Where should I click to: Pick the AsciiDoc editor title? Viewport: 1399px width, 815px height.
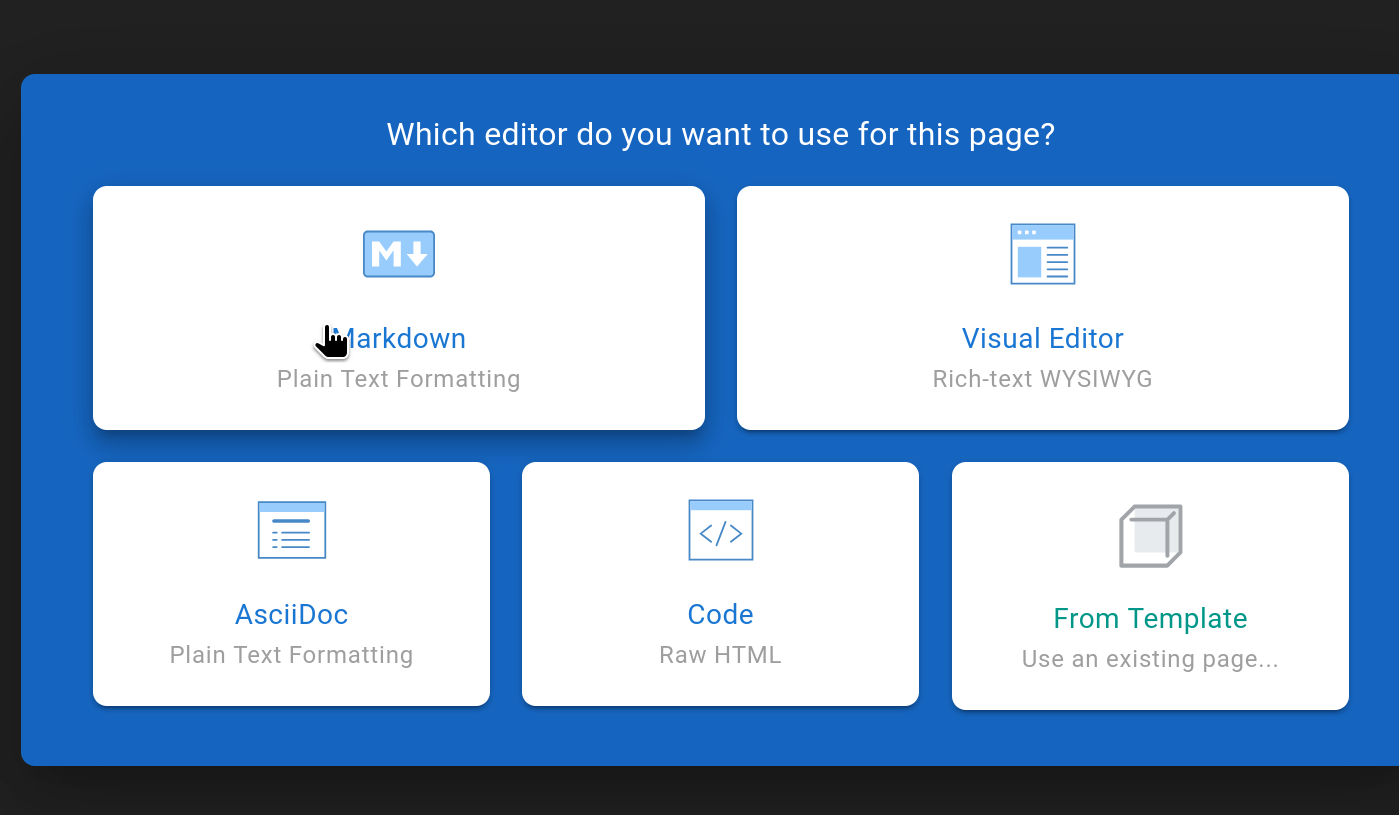click(x=292, y=614)
